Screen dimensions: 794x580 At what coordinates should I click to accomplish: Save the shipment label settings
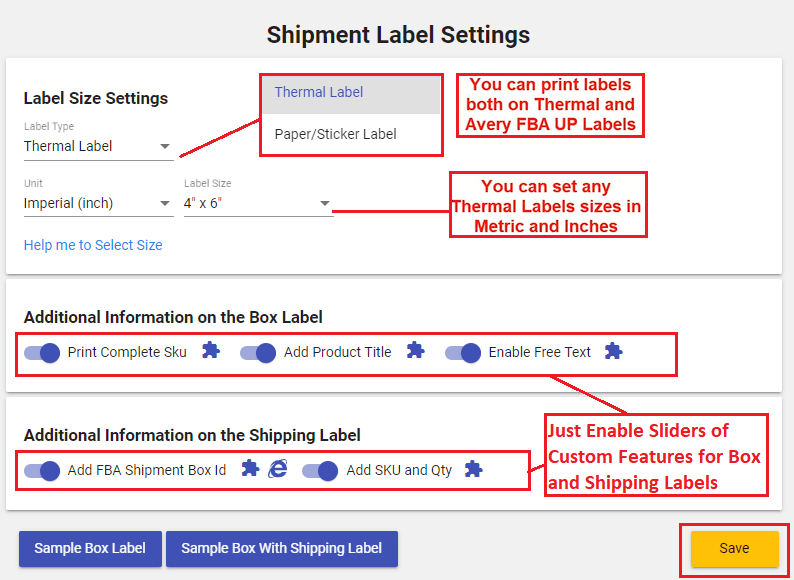pyautogui.click(x=734, y=549)
